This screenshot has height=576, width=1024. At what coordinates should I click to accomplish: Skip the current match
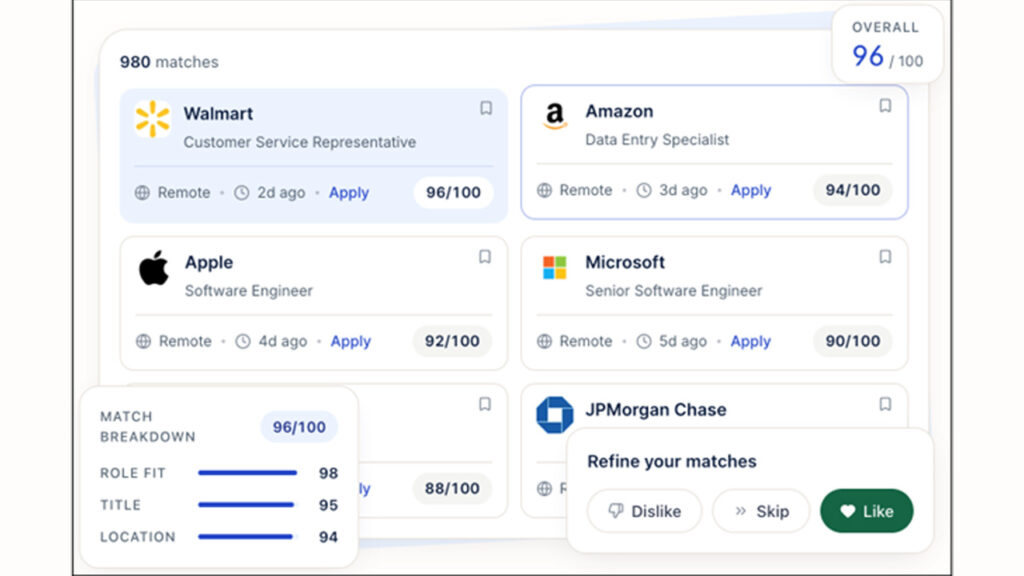point(761,511)
